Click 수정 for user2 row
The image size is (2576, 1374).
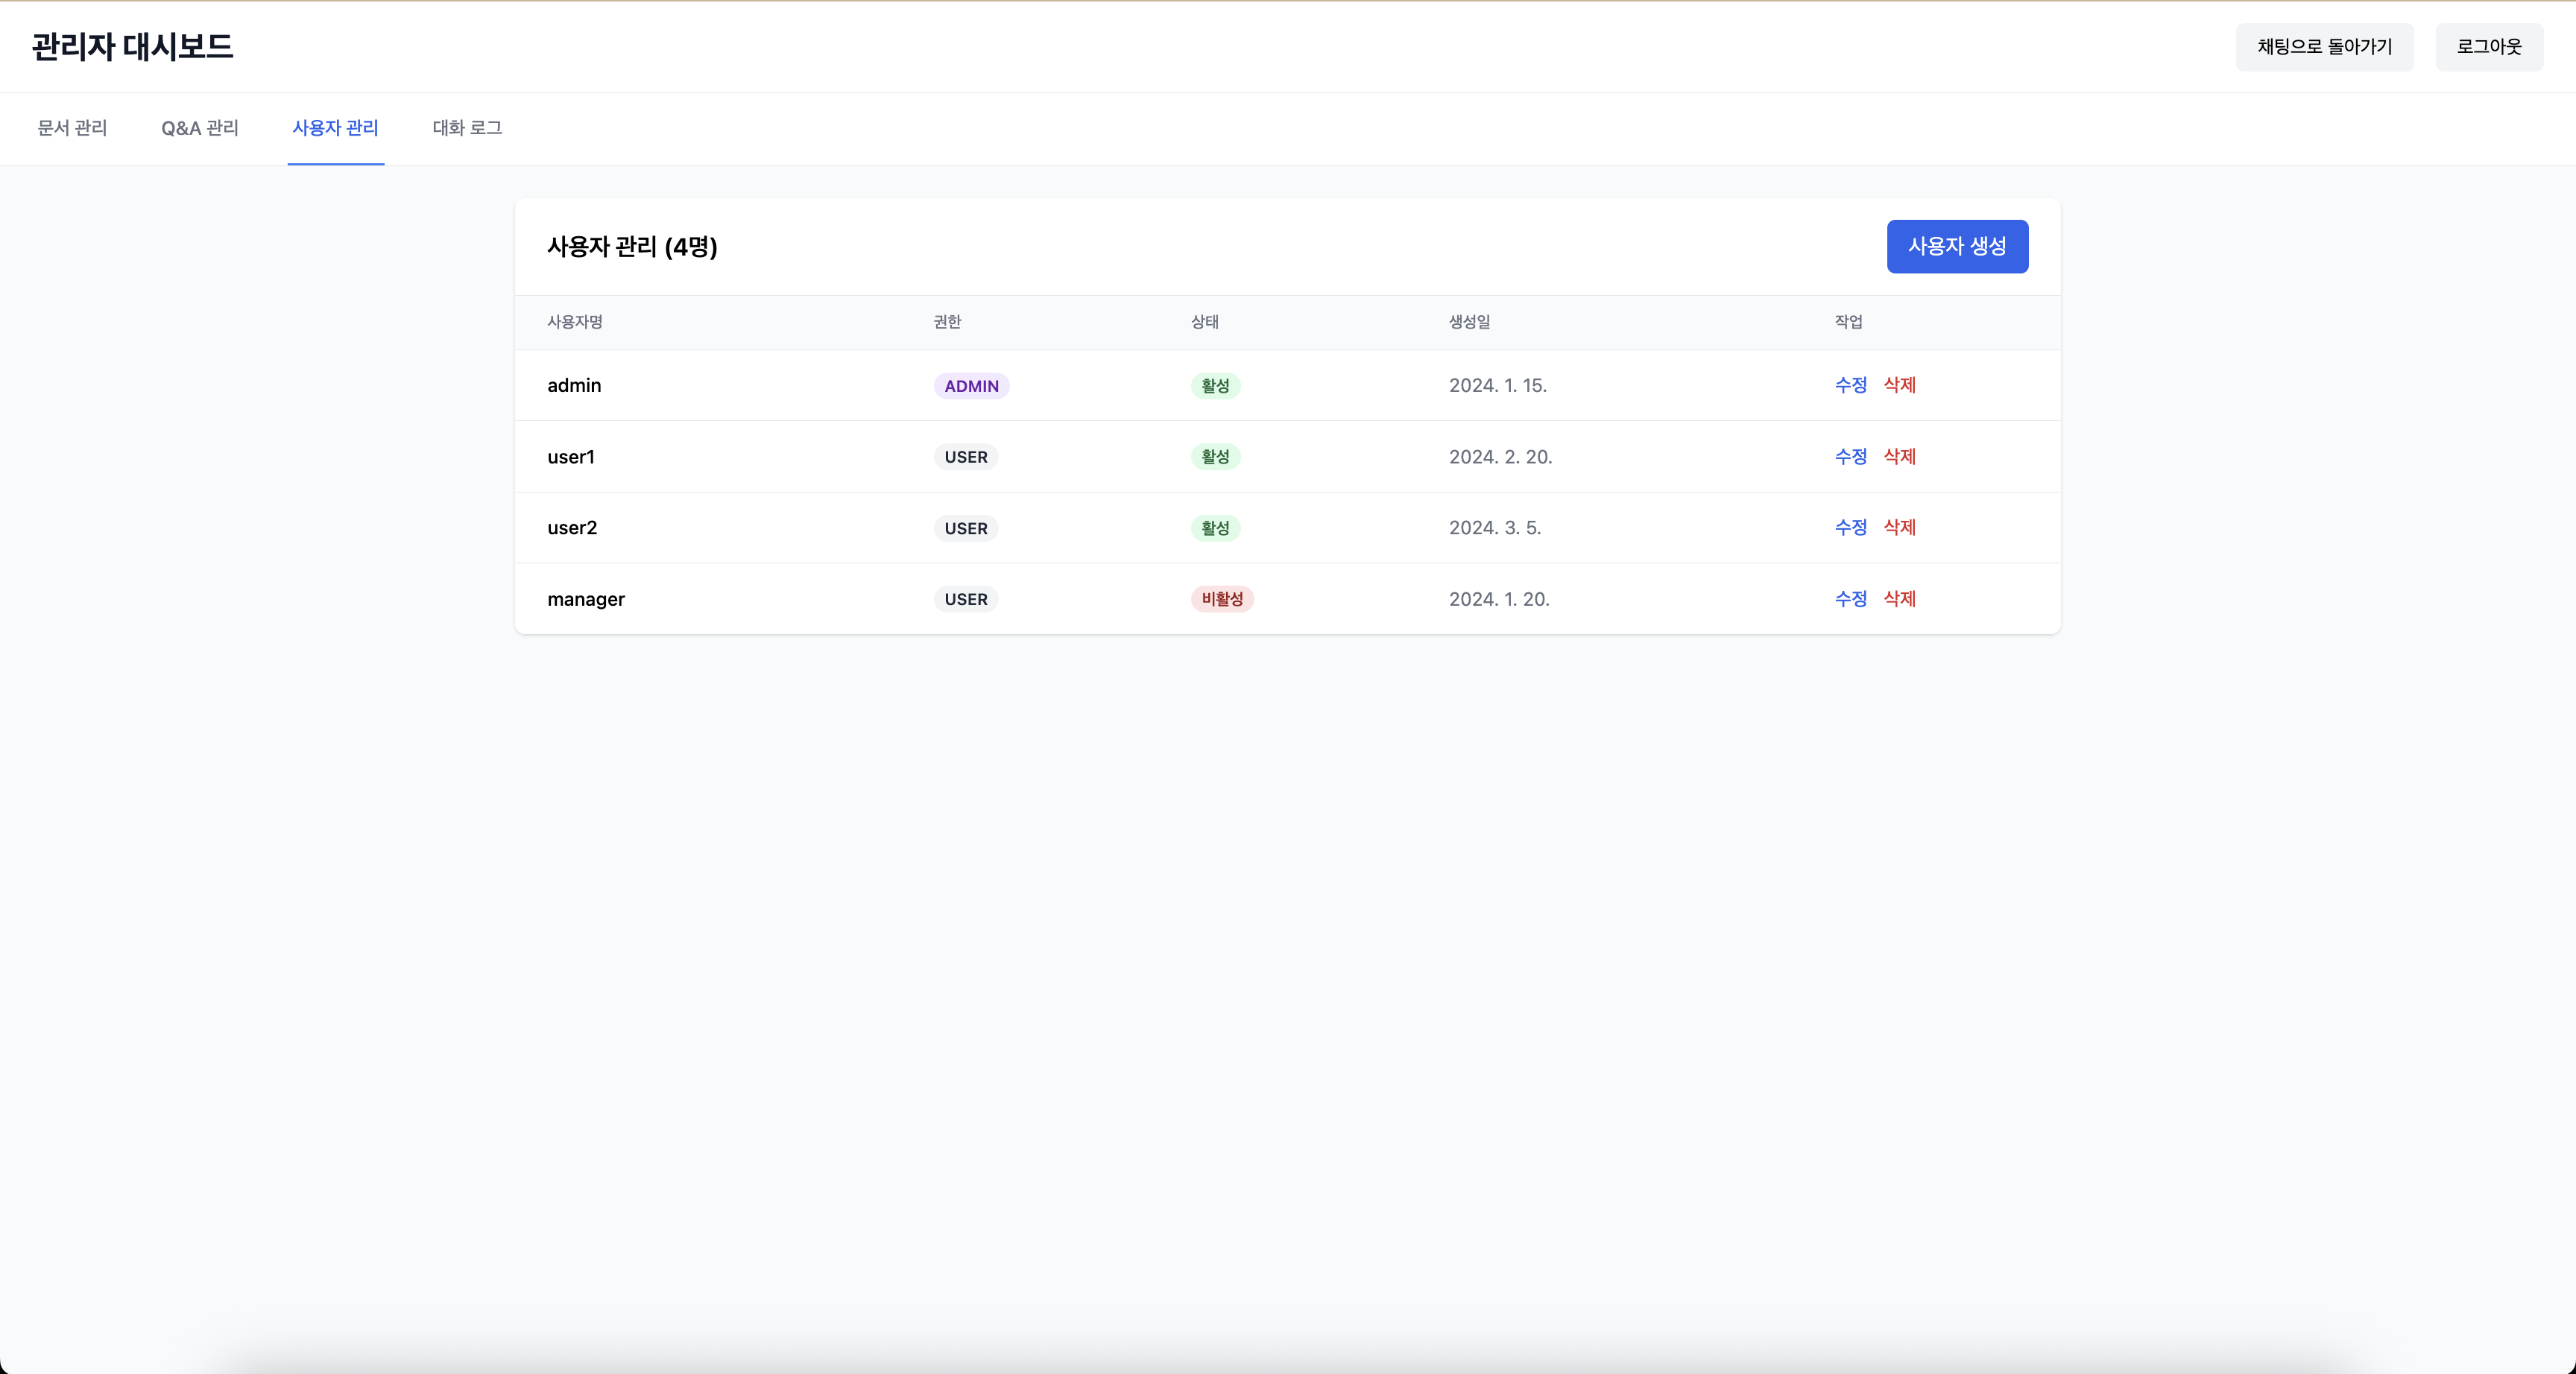1850,527
